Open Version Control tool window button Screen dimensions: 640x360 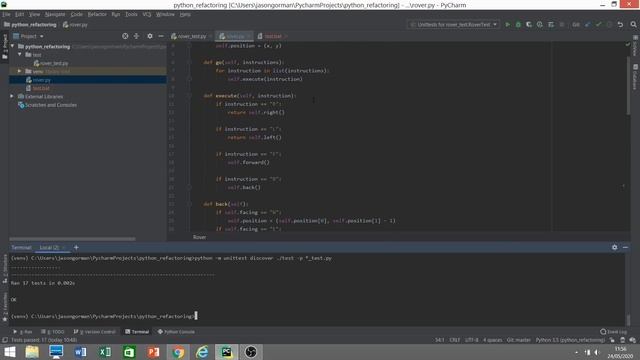tap(95, 332)
